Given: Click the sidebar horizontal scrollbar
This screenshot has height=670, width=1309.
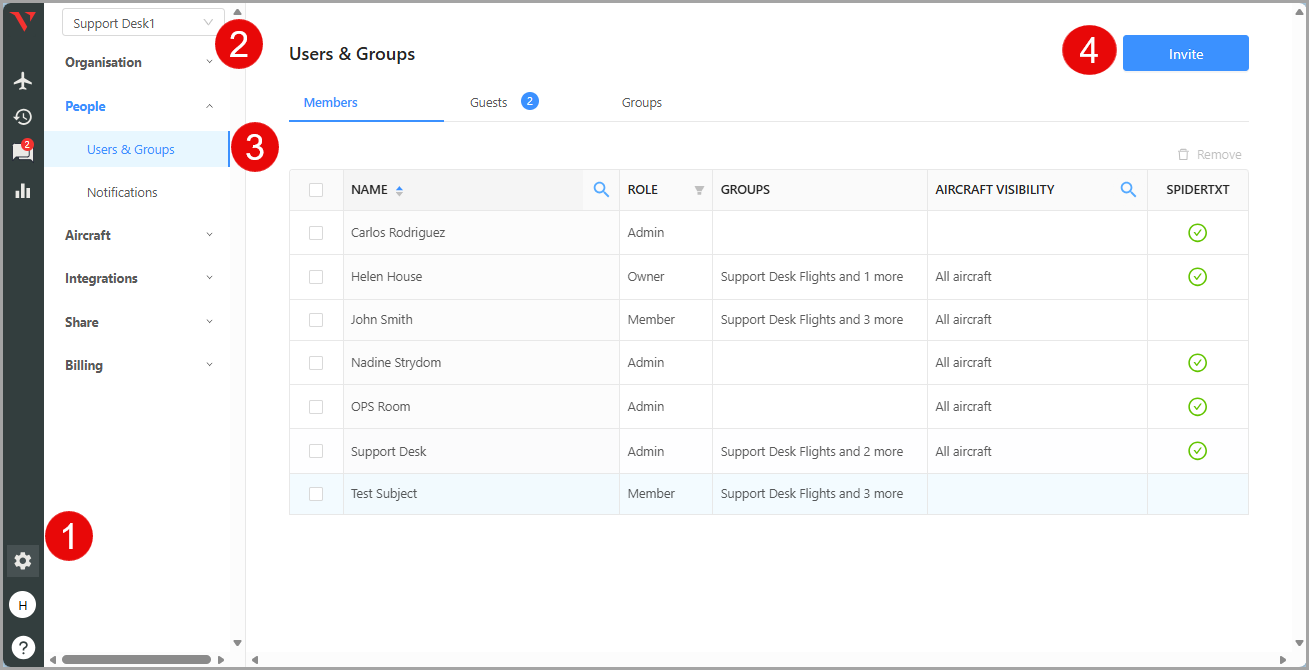Looking at the screenshot, I should [135, 659].
